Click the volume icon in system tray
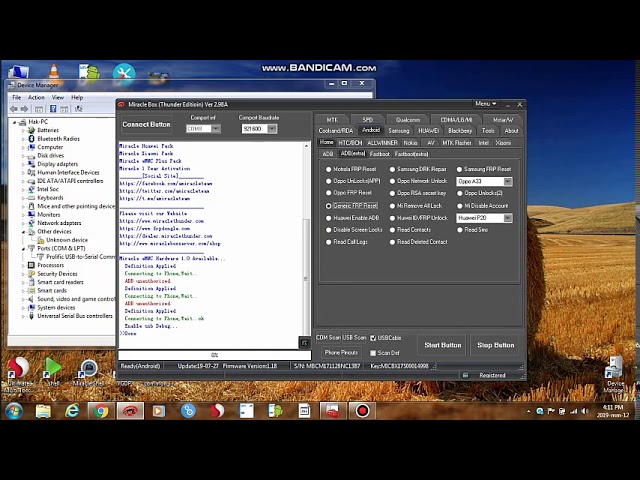This screenshot has height=480, width=640. 585,411
